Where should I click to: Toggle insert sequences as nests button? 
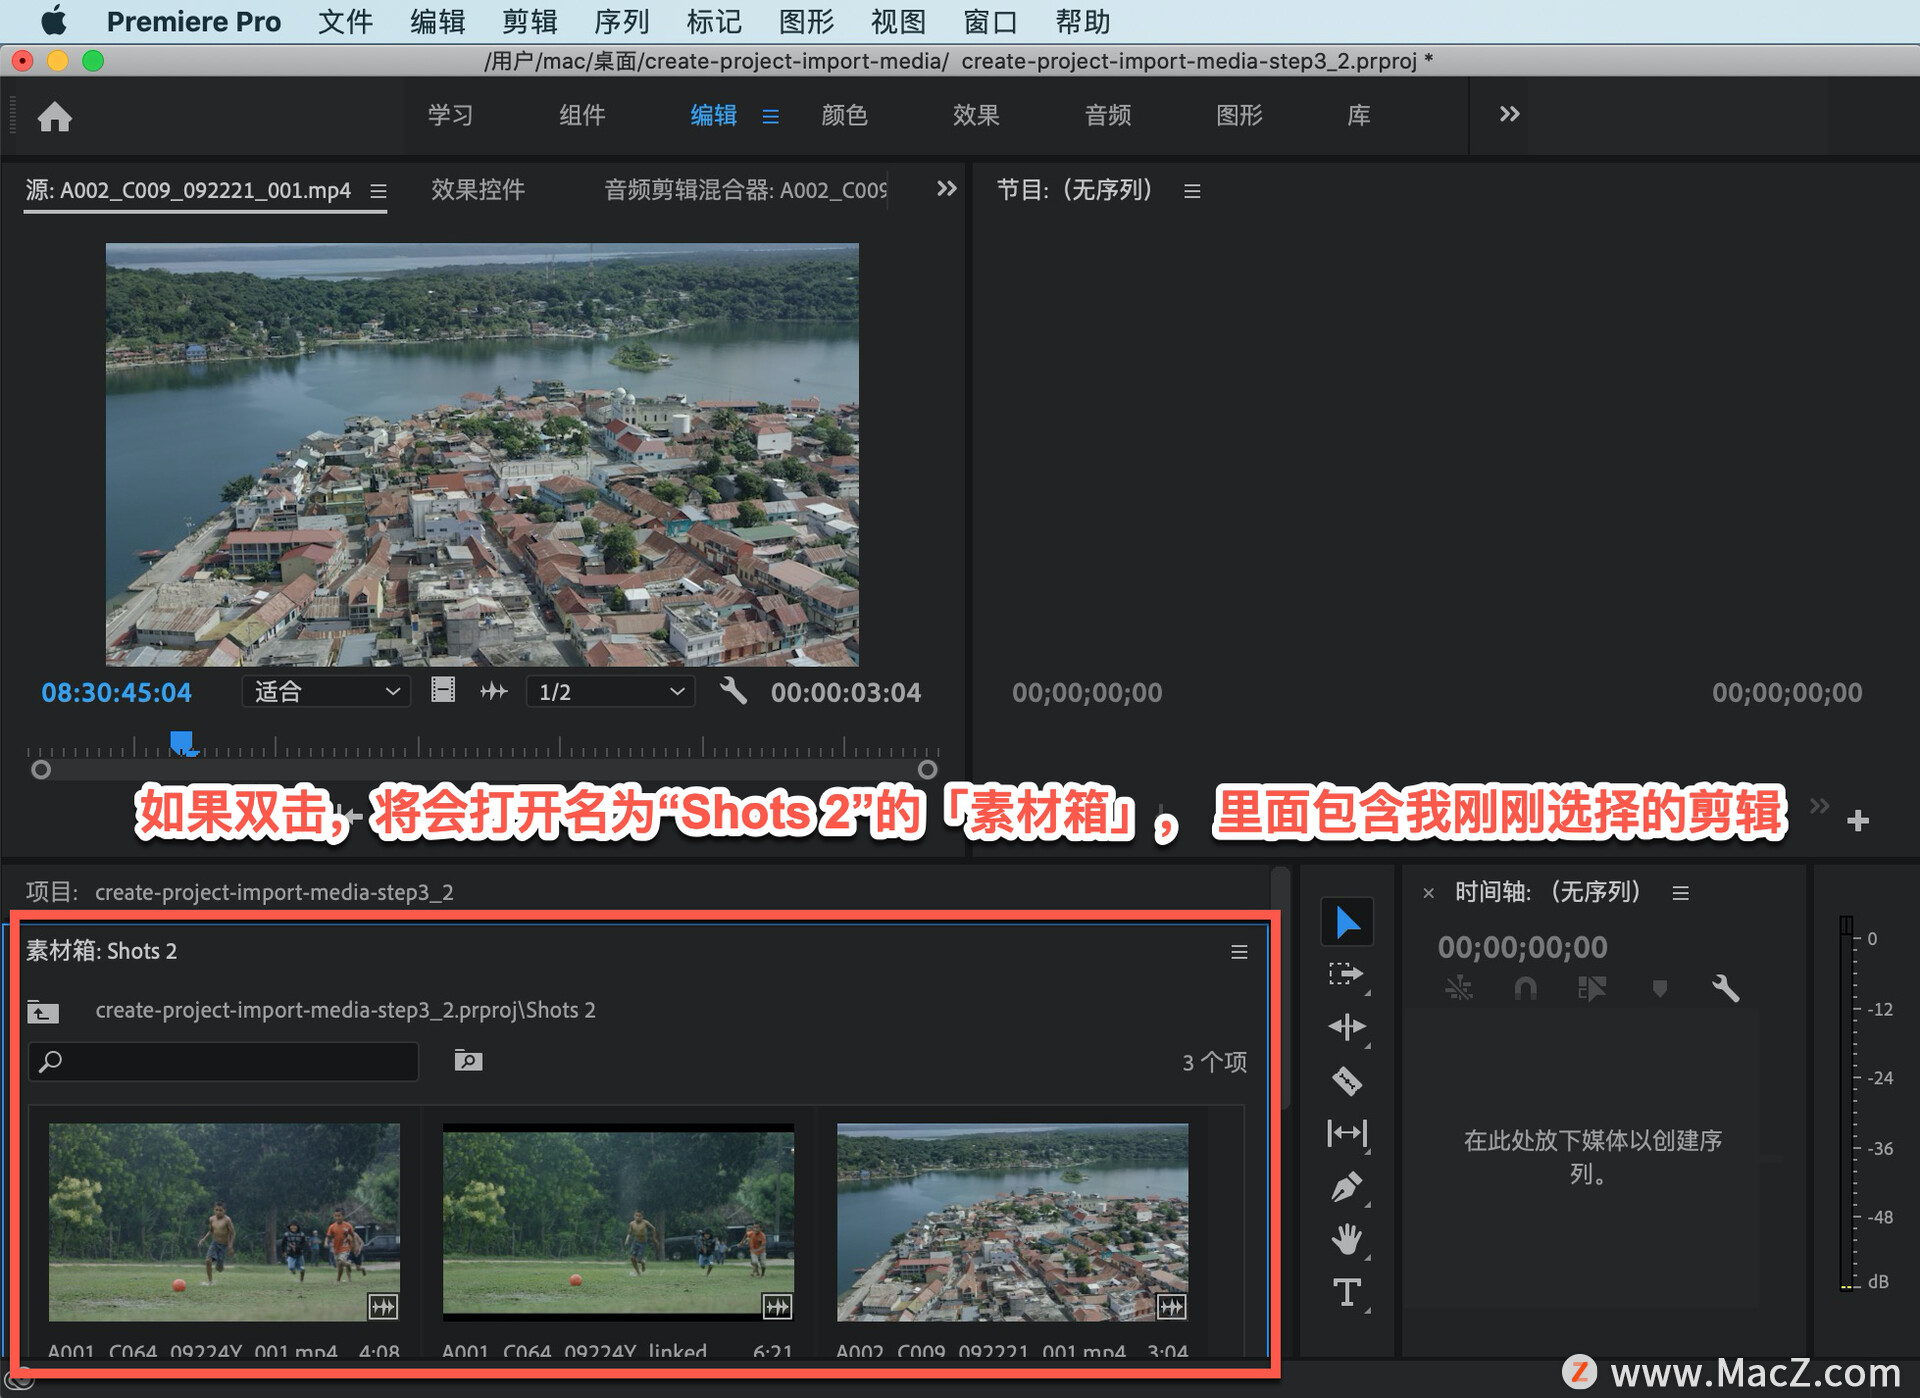pos(1459,989)
